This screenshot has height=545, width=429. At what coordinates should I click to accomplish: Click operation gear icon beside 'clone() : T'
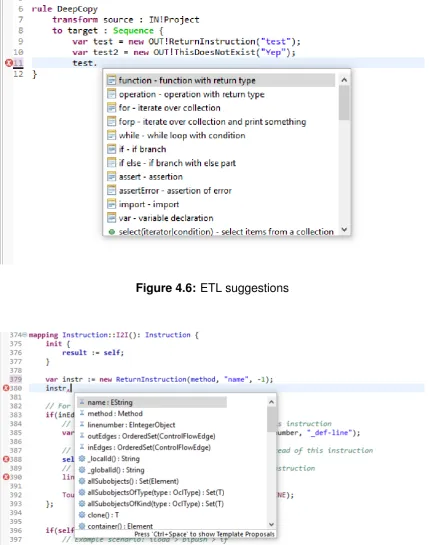(x=82, y=515)
